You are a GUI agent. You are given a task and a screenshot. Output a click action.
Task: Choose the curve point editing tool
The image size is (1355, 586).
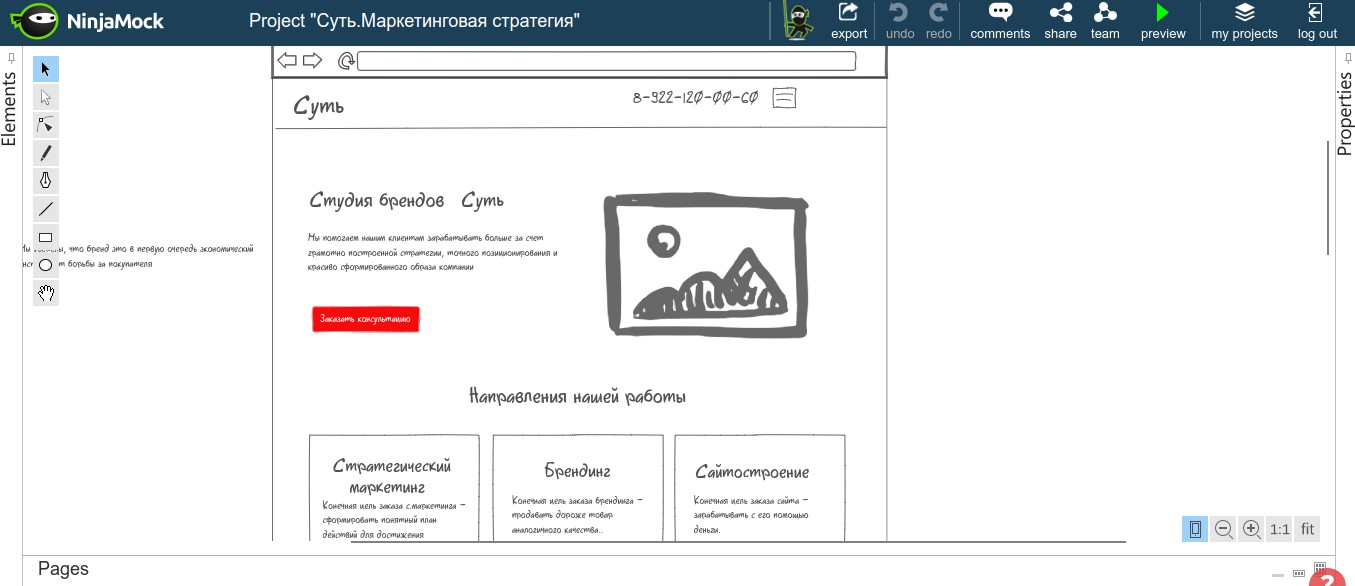46,125
